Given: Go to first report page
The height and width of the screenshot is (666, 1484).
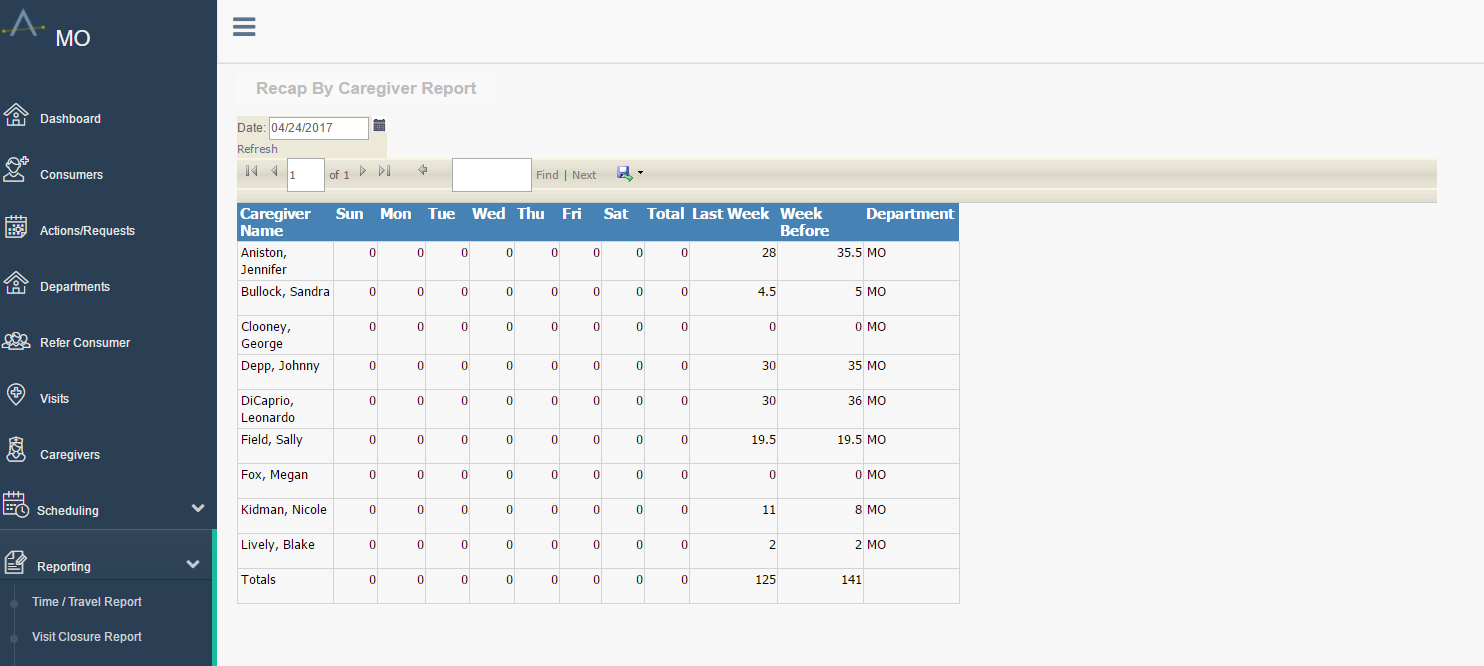Looking at the screenshot, I should pos(251,171).
